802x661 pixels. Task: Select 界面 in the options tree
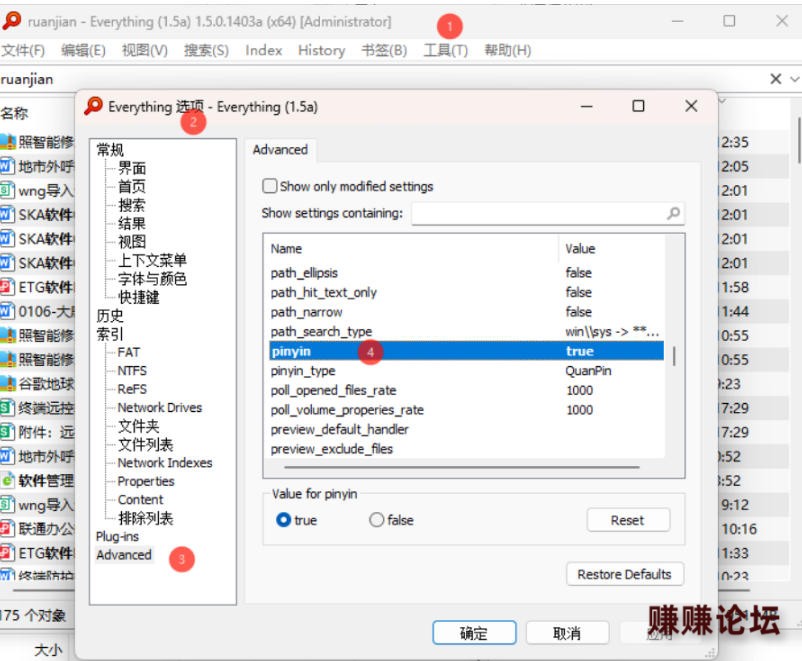tap(132, 168)
